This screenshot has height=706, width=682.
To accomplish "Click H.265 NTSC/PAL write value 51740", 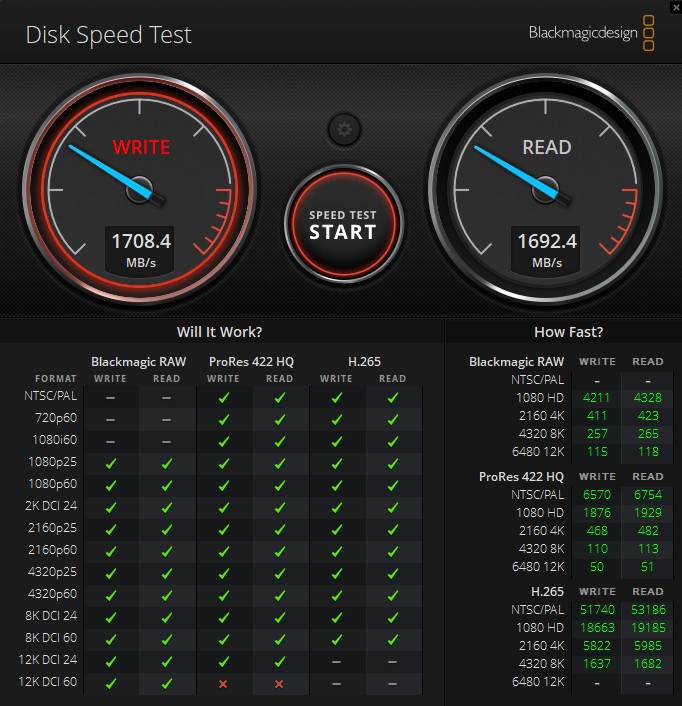I will 597,610.
